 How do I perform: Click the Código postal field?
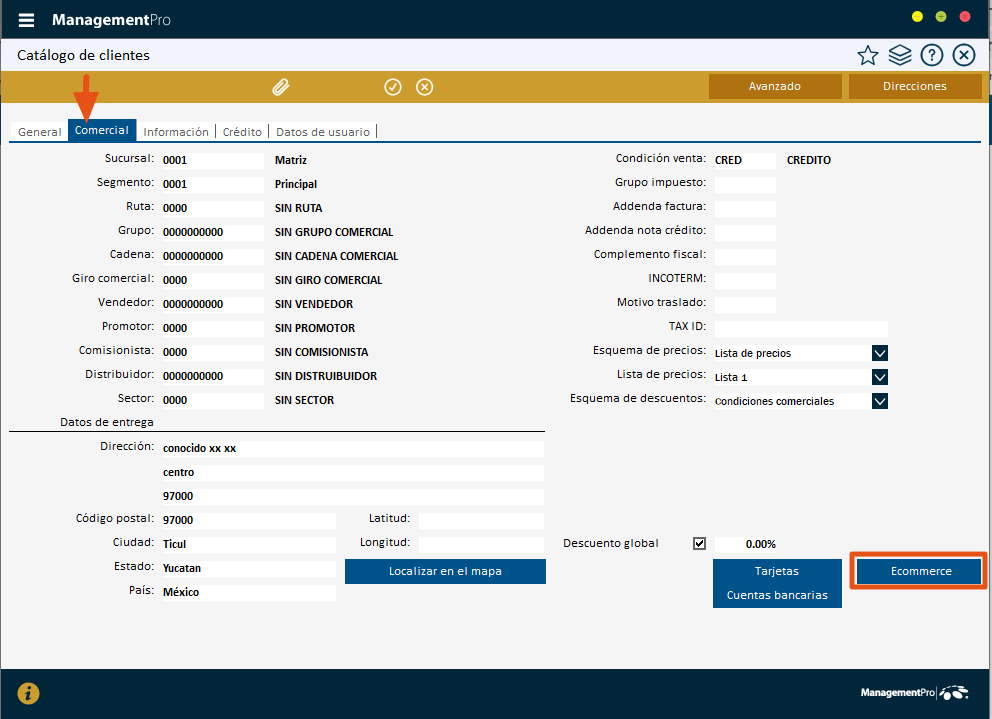[249, 520]
